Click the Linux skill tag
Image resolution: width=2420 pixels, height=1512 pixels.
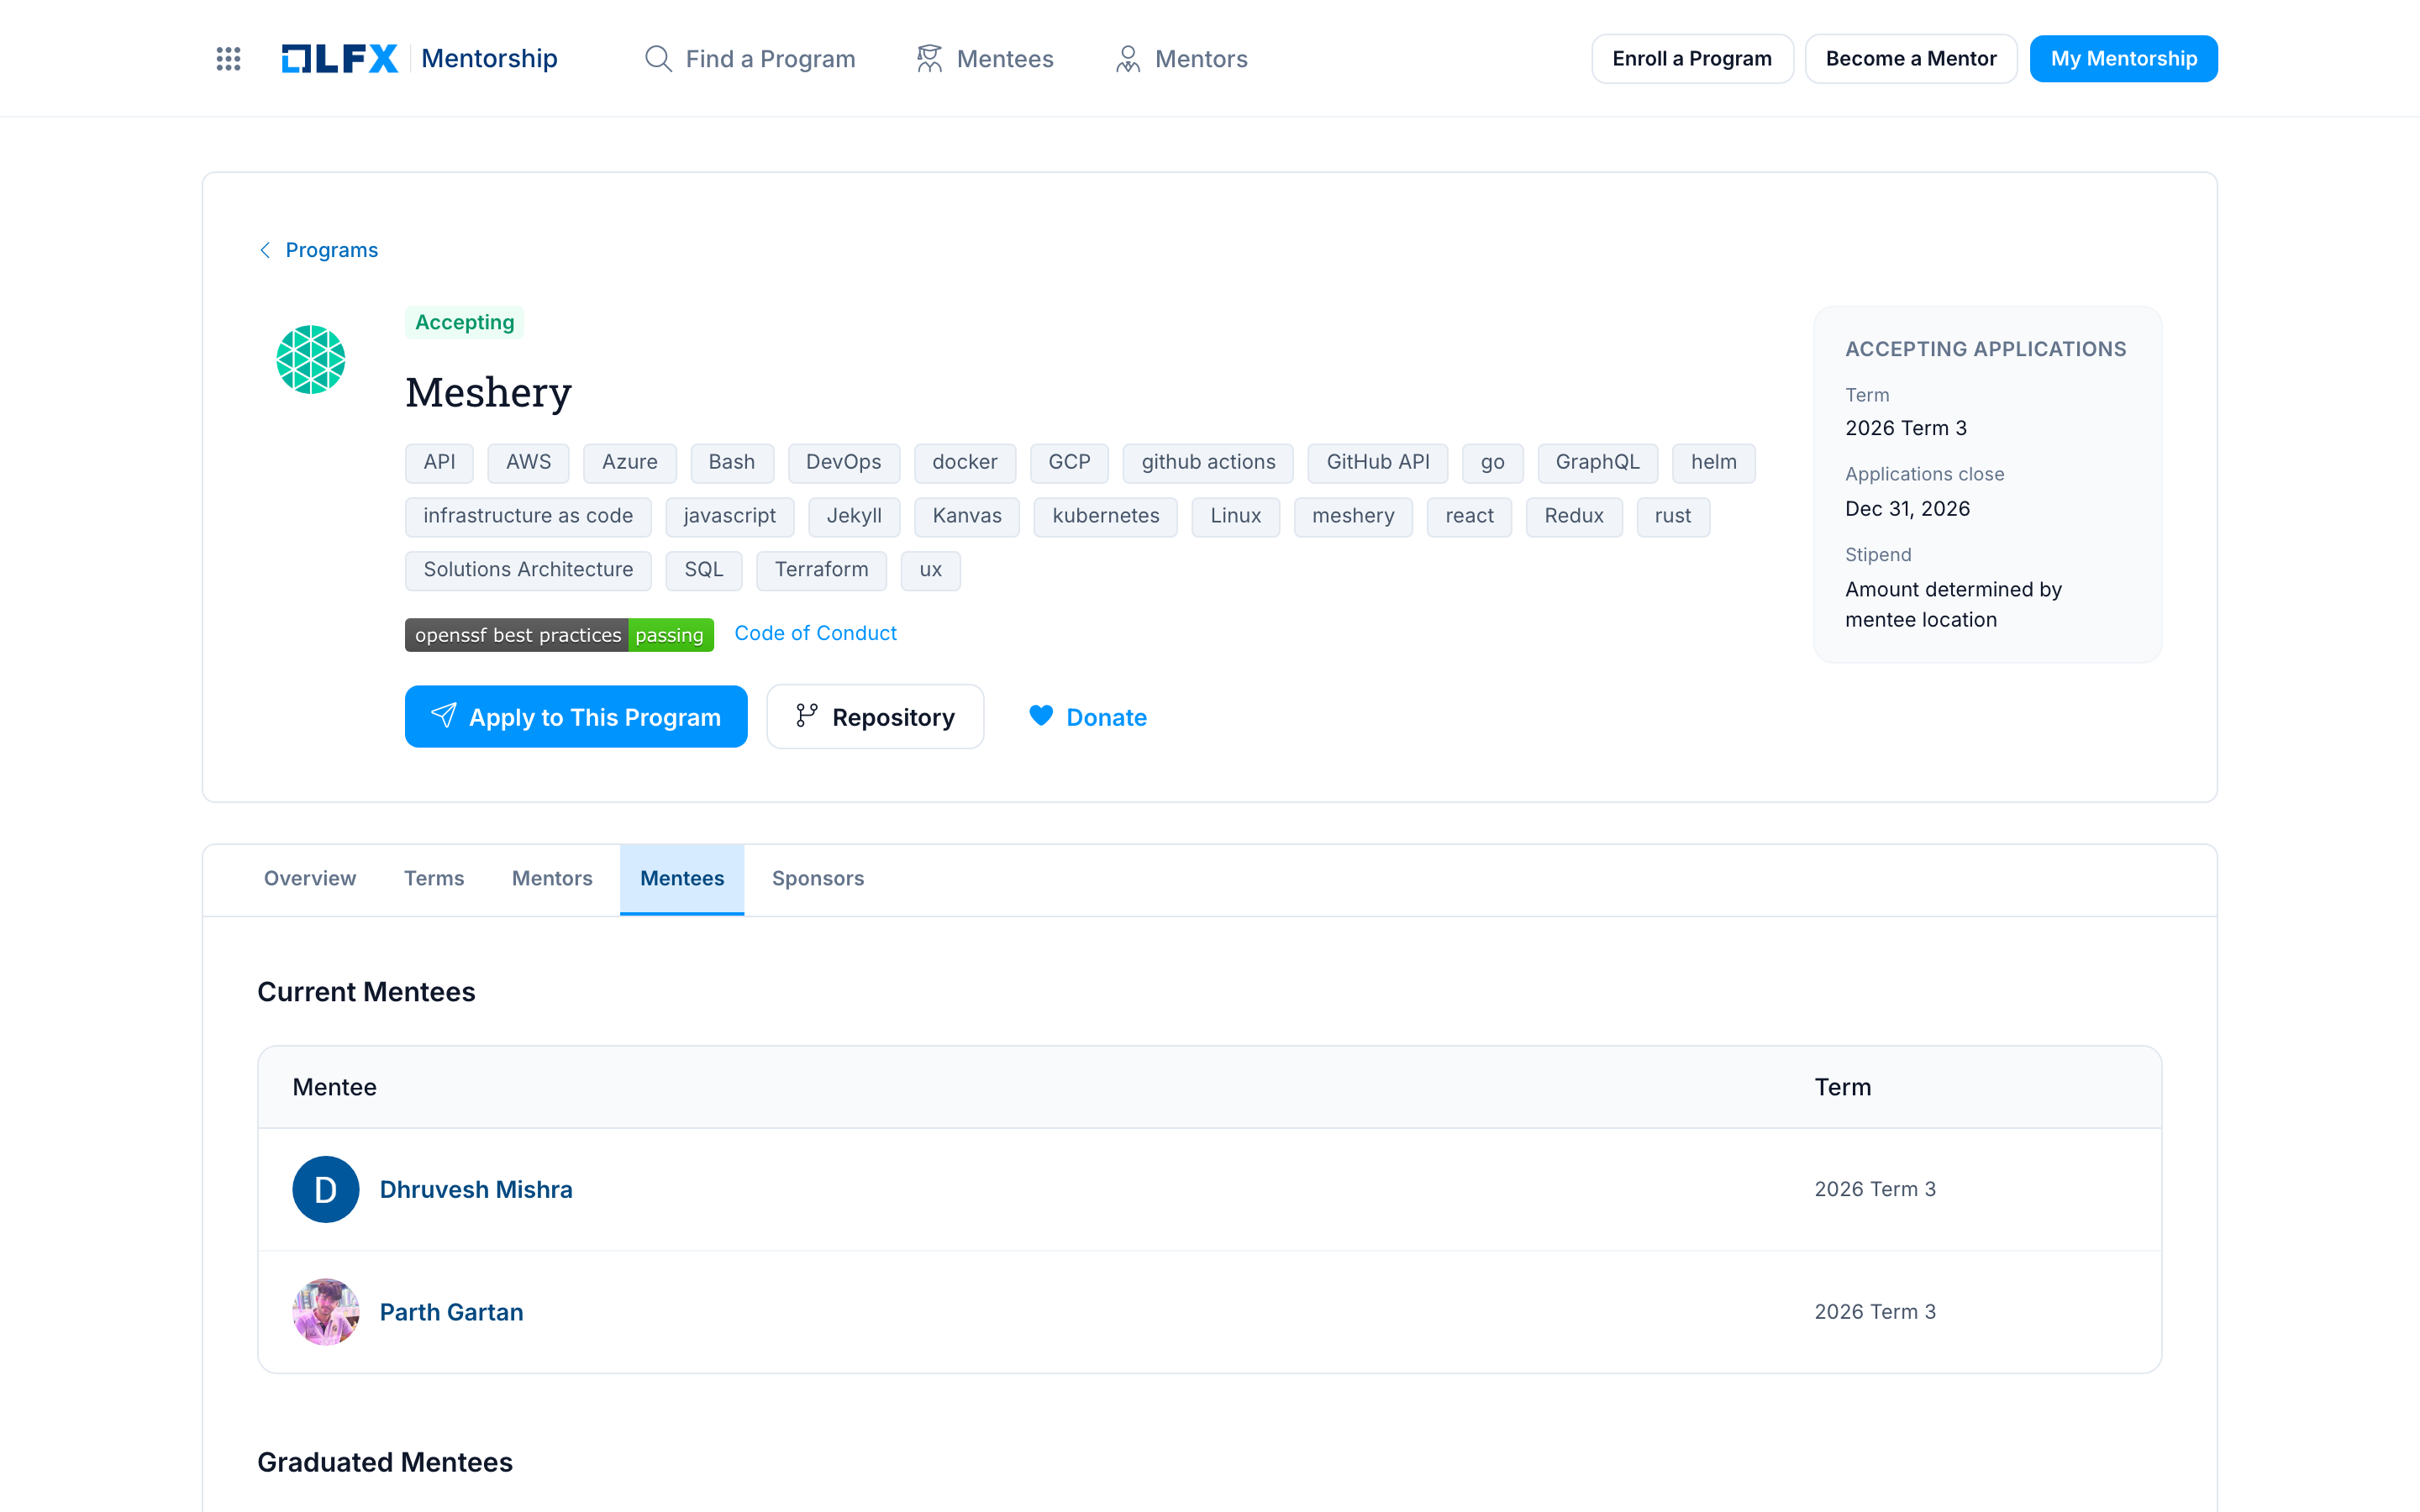coord(1236,516)
